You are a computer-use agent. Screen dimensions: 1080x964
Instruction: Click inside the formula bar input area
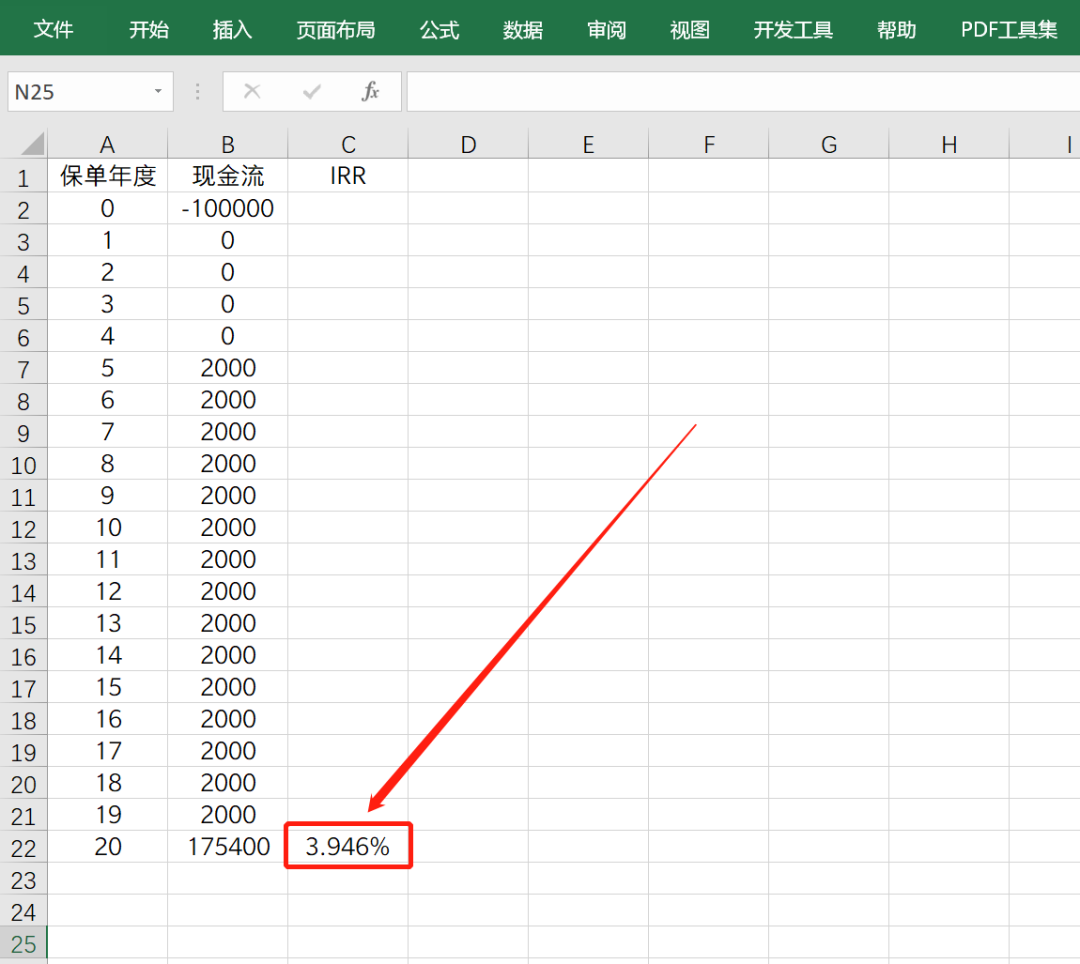click(x=700, y=91)
